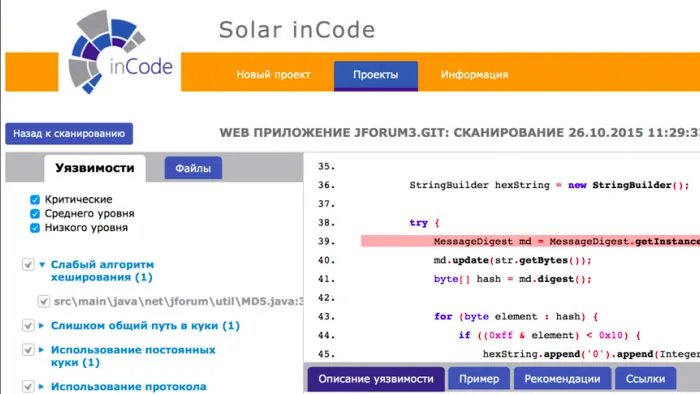Screen dimensions: 700x394
Task: Expand the Использование постоянных куки arrow
Action: tap(42, 350)
